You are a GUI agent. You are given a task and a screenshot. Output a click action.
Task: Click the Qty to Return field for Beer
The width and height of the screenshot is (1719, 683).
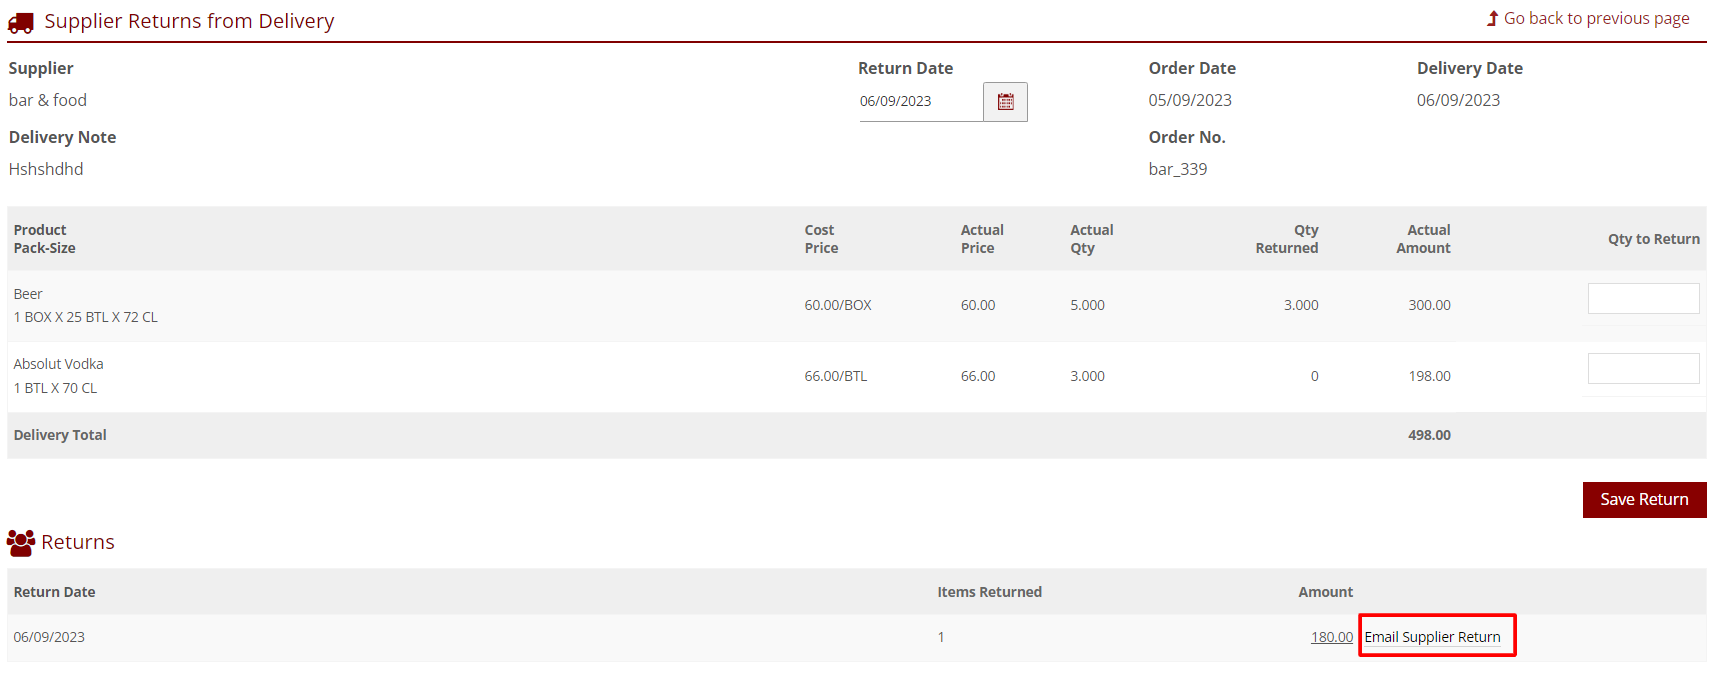[x=1643, y=299]
